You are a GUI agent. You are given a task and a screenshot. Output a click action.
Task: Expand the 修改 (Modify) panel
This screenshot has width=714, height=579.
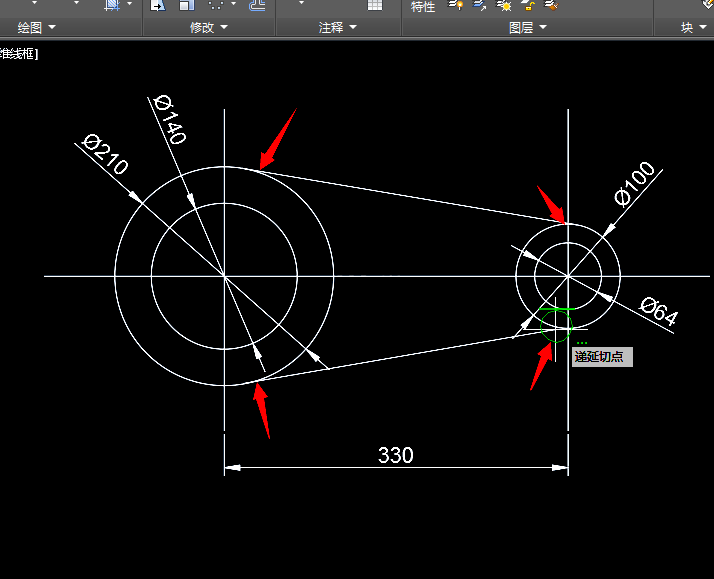(x=209, y=27)
